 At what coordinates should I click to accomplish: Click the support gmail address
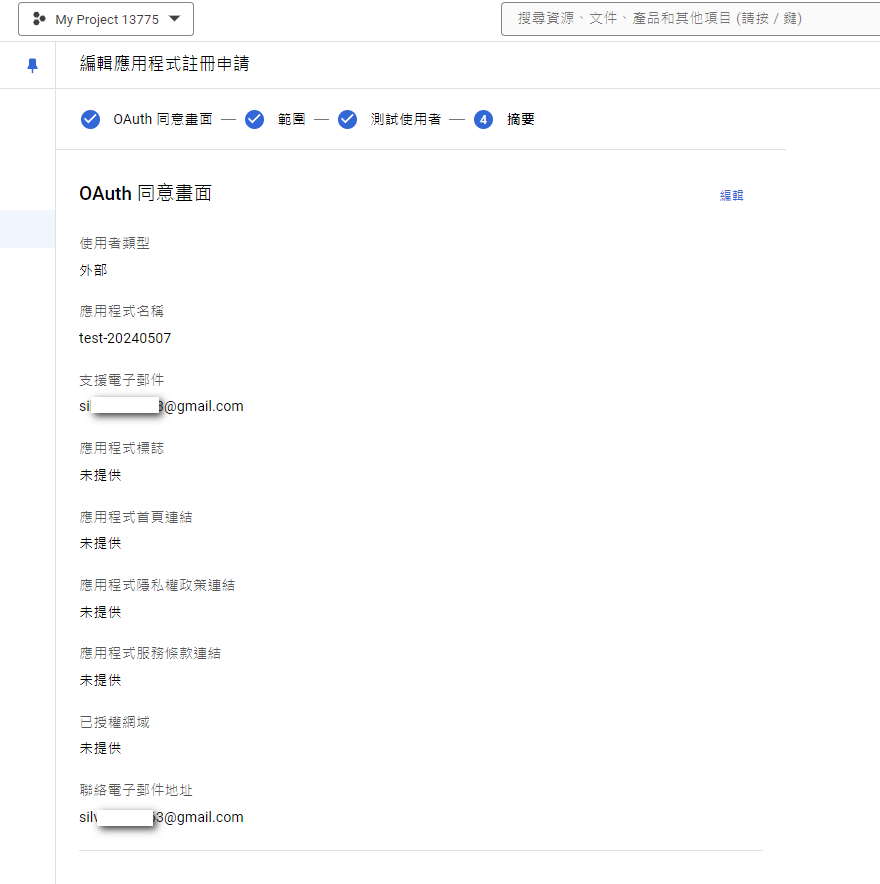161,405
